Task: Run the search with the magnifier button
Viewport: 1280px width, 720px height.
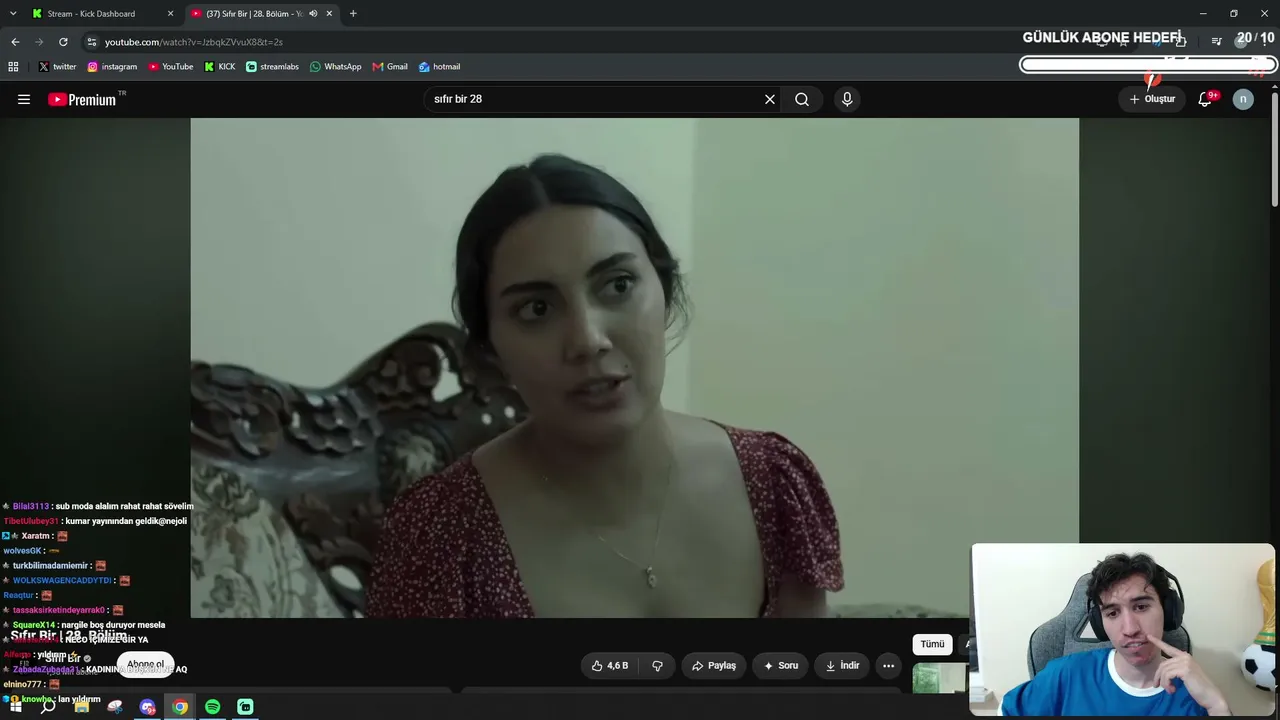Action: coord(802,99)
